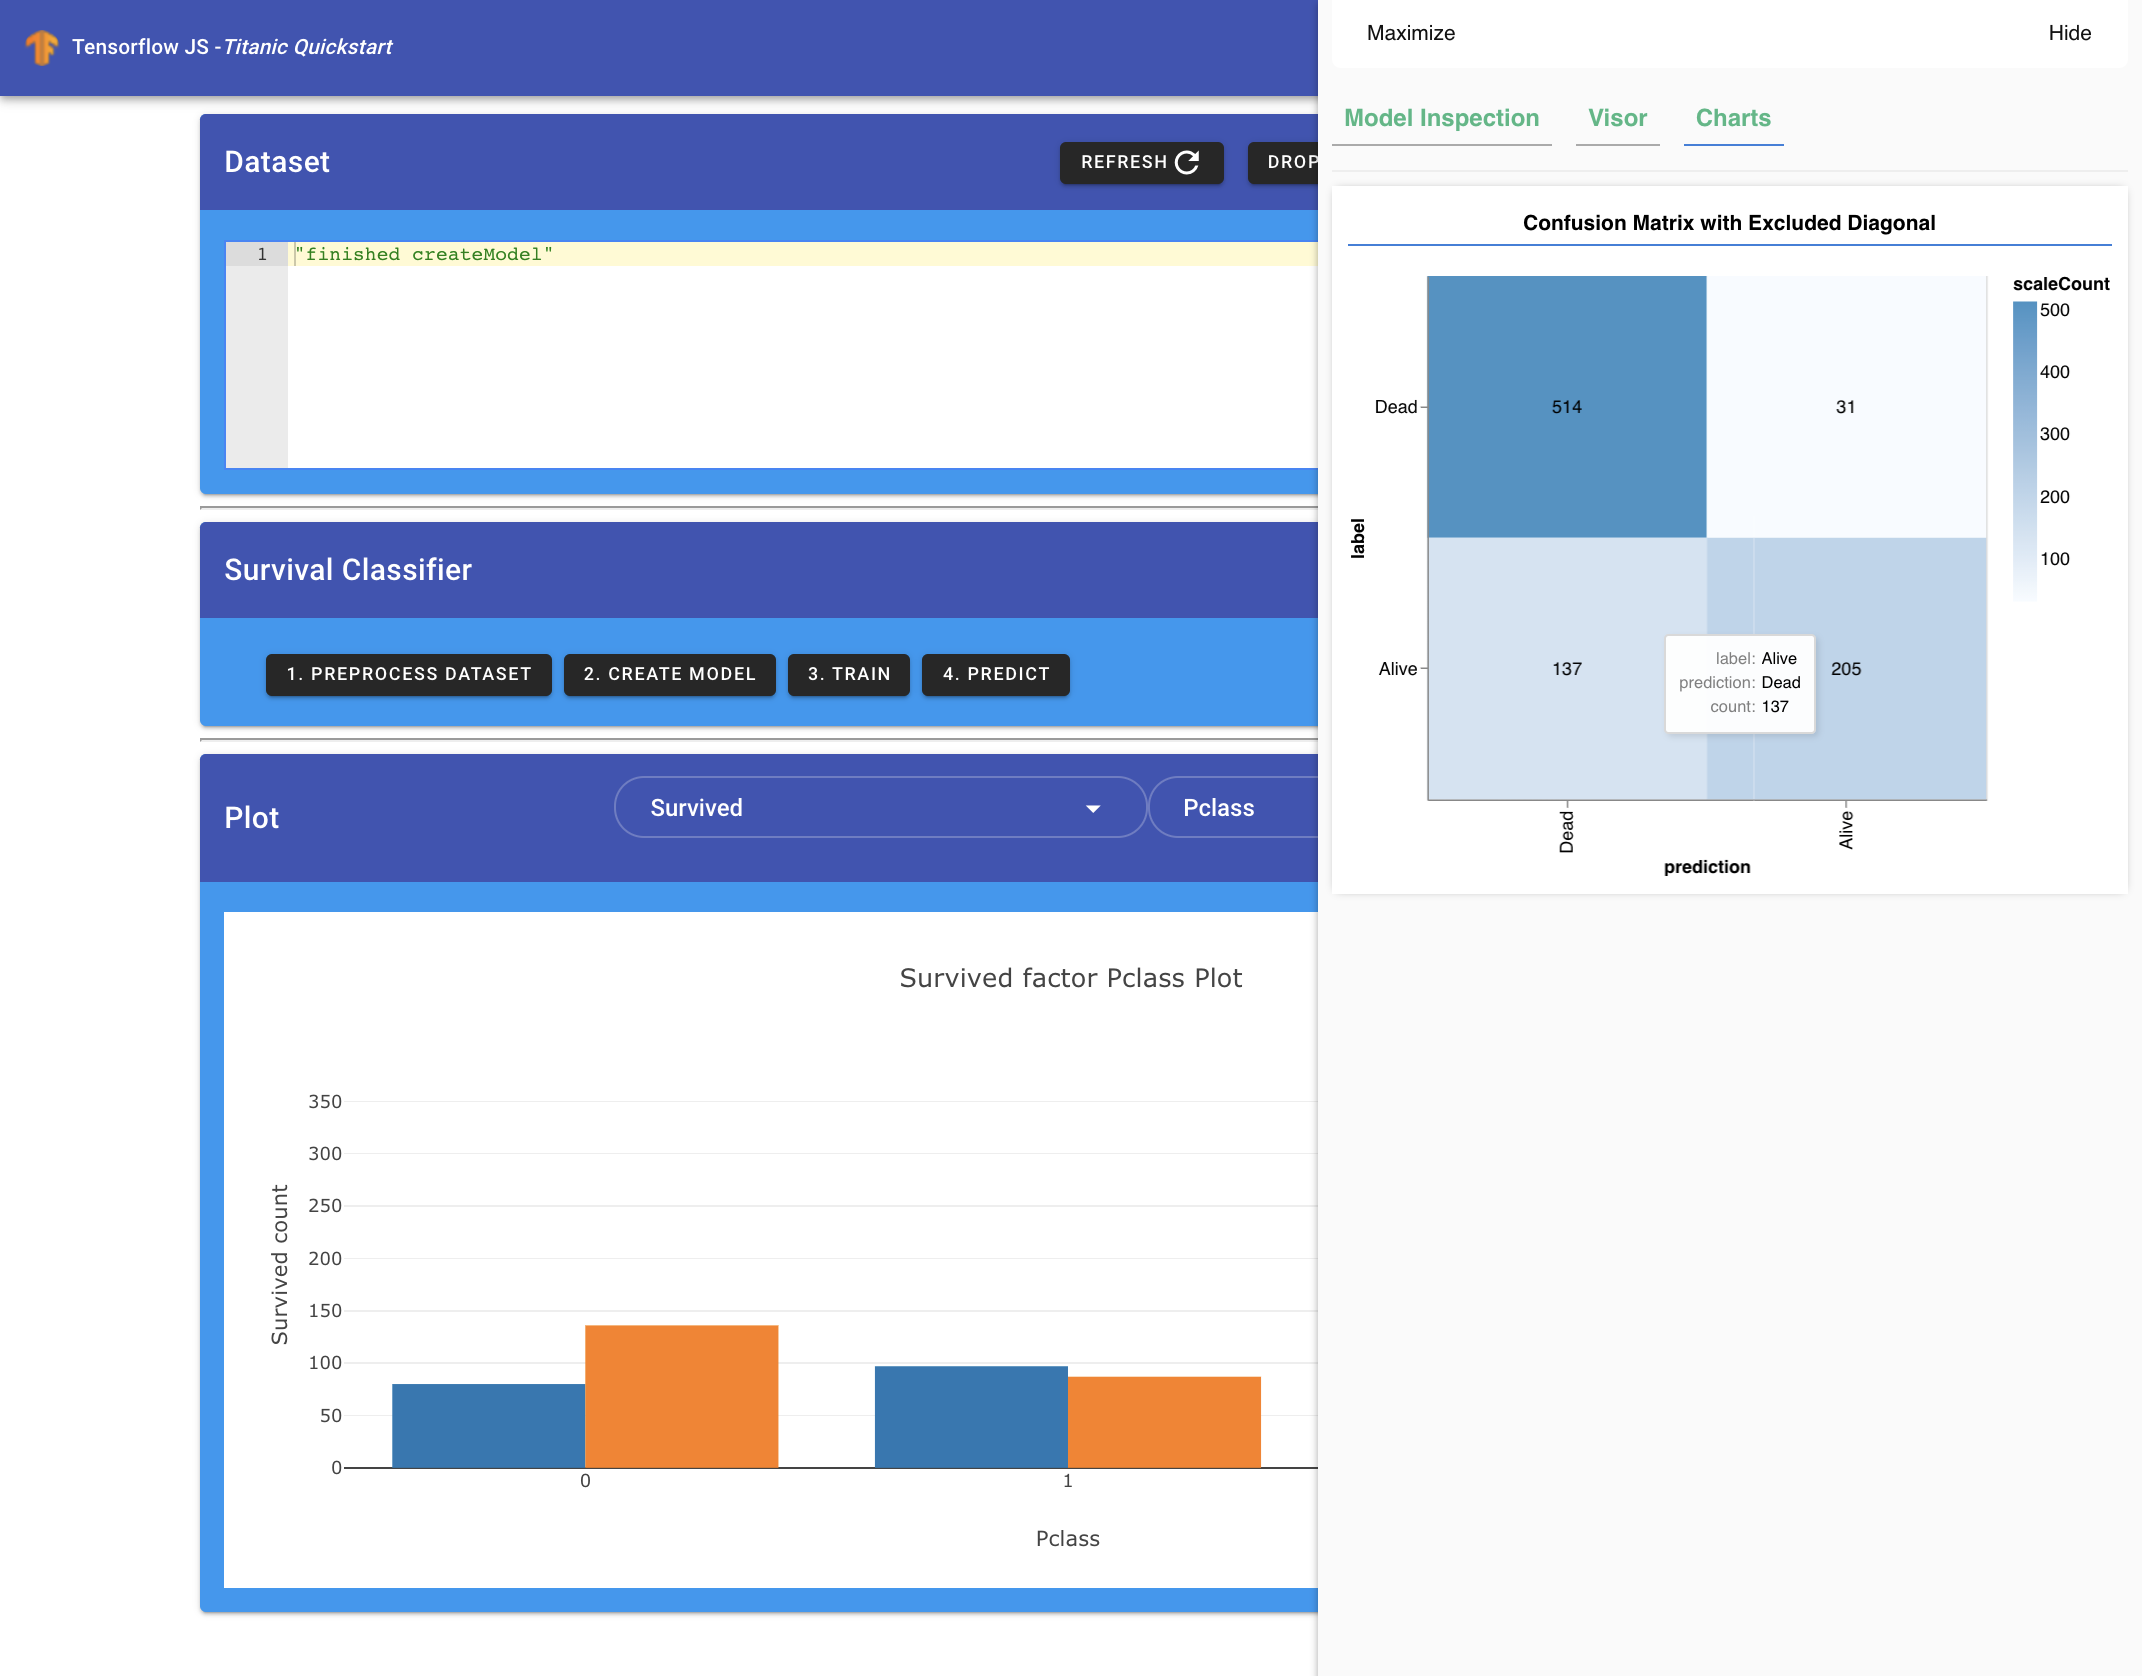Select the Charts tab
The height and width of the screenshot is (1676, 2142).
(x=1733, y=118)
